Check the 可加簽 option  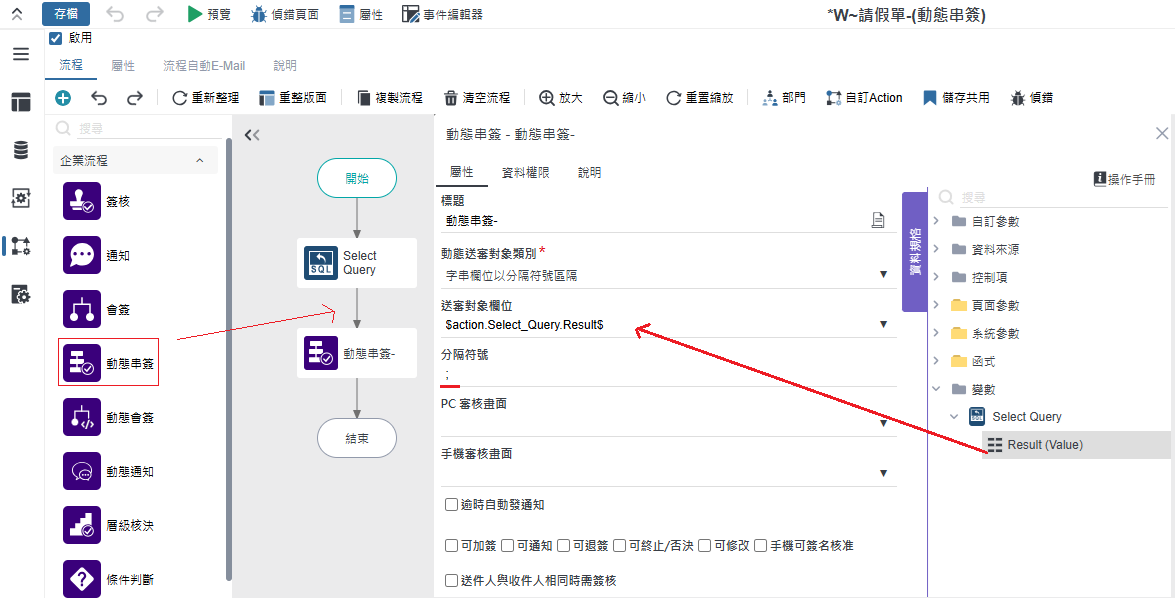pyautogui.click(x=451, y=546)
